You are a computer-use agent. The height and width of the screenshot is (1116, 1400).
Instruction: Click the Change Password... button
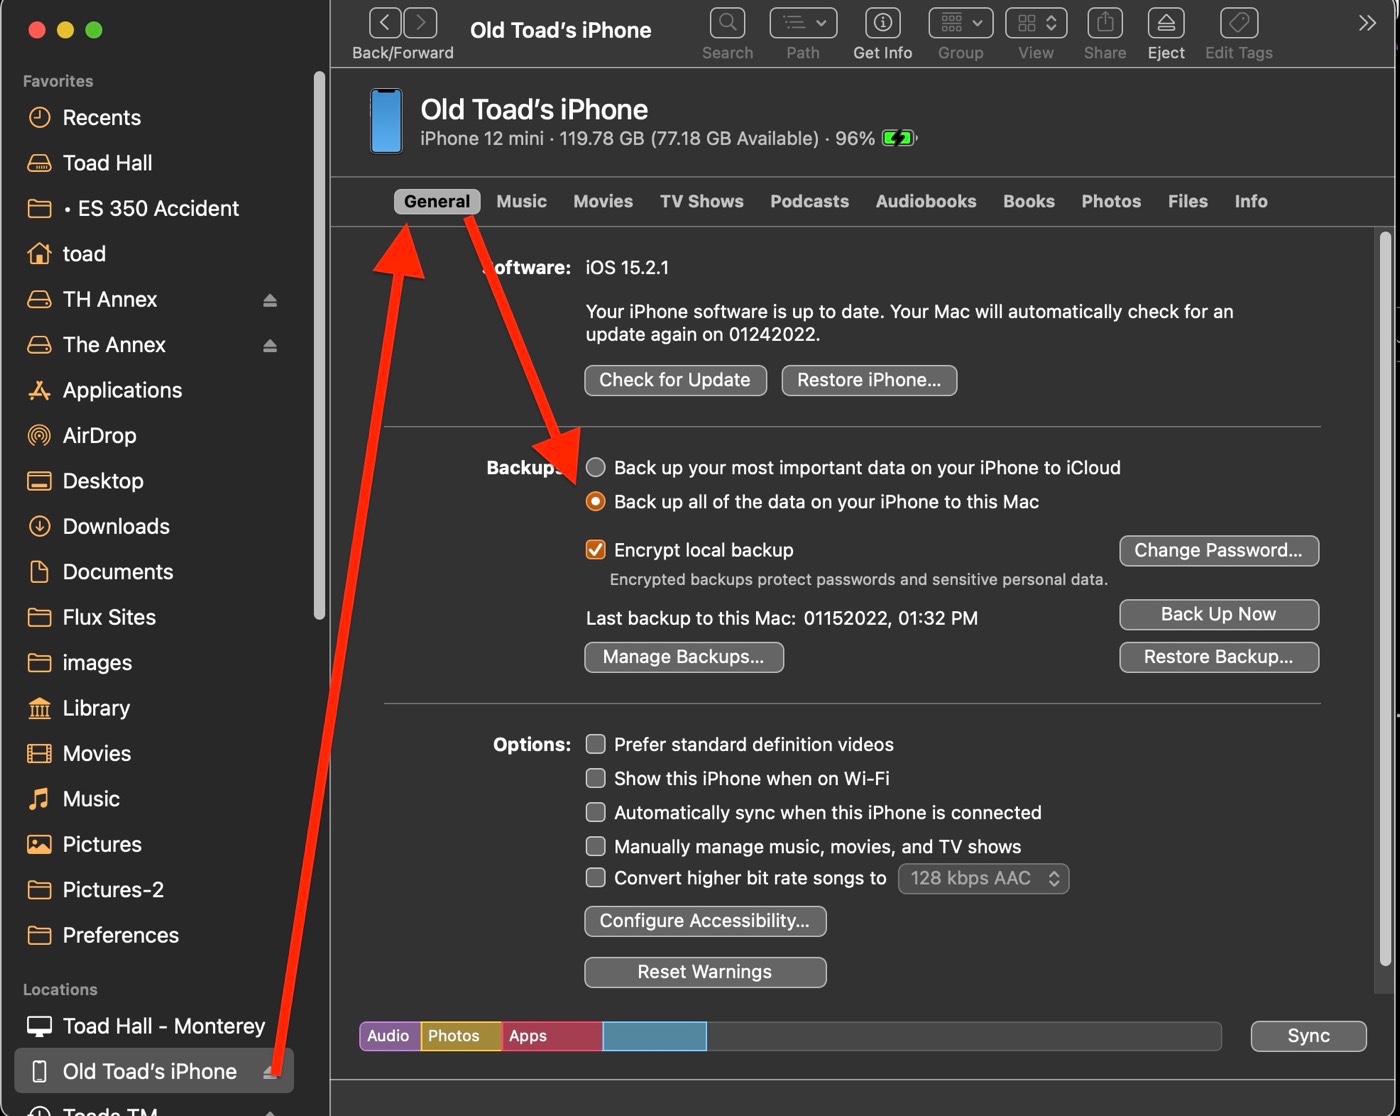coord(1219,550)
